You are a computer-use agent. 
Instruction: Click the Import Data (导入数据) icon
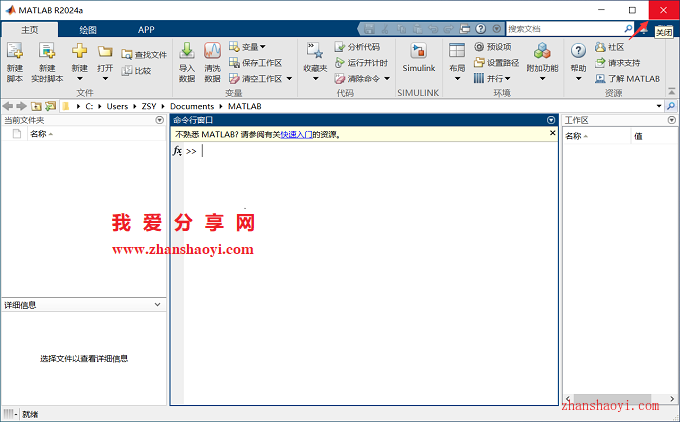click(x=187, y=51)
